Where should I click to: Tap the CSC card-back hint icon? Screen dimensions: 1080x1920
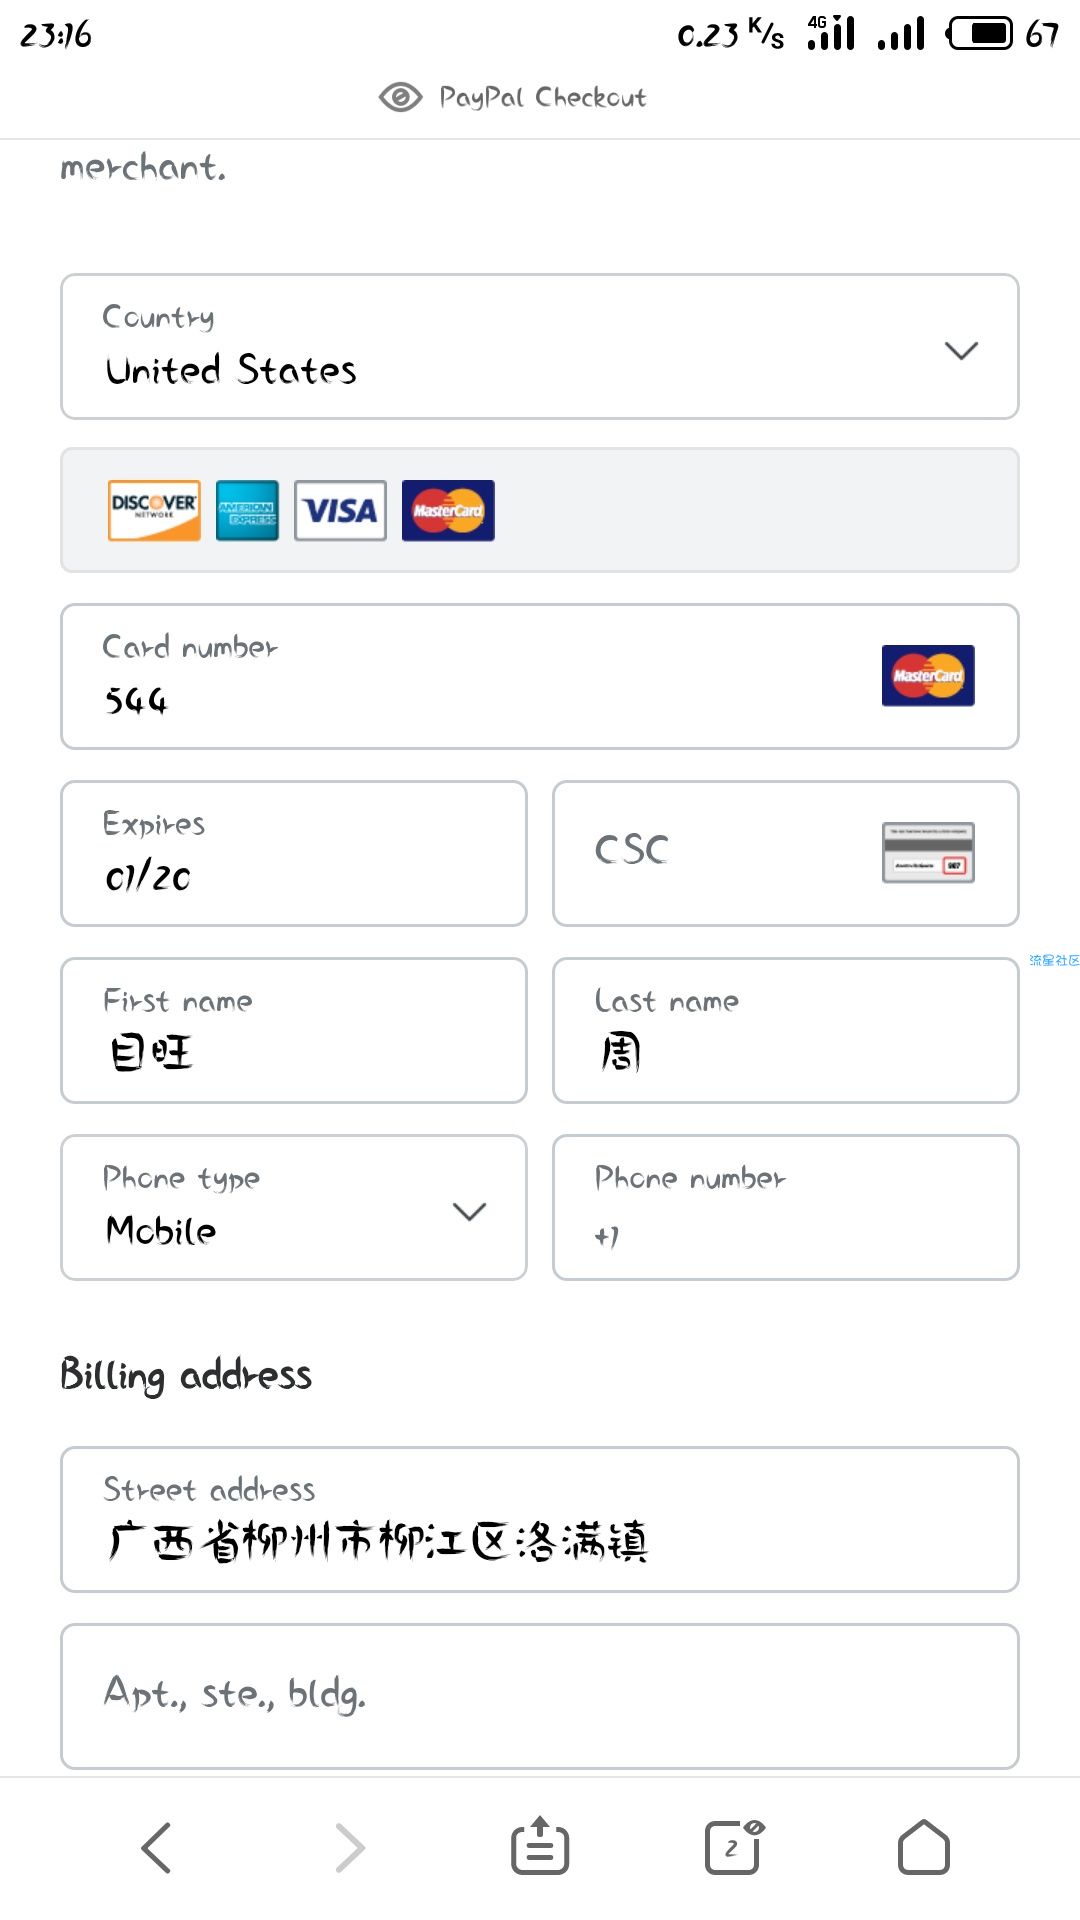pos(928,853)
